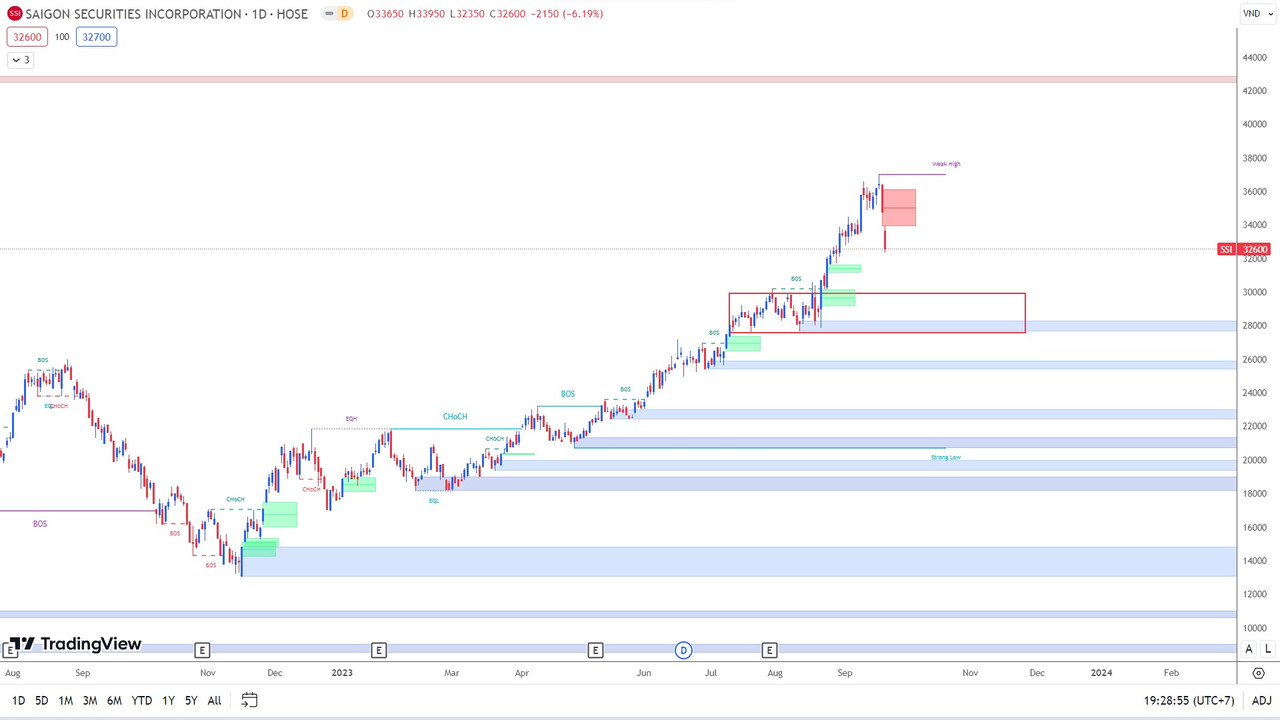Click the high price value H33950

(x=428, y=14)
